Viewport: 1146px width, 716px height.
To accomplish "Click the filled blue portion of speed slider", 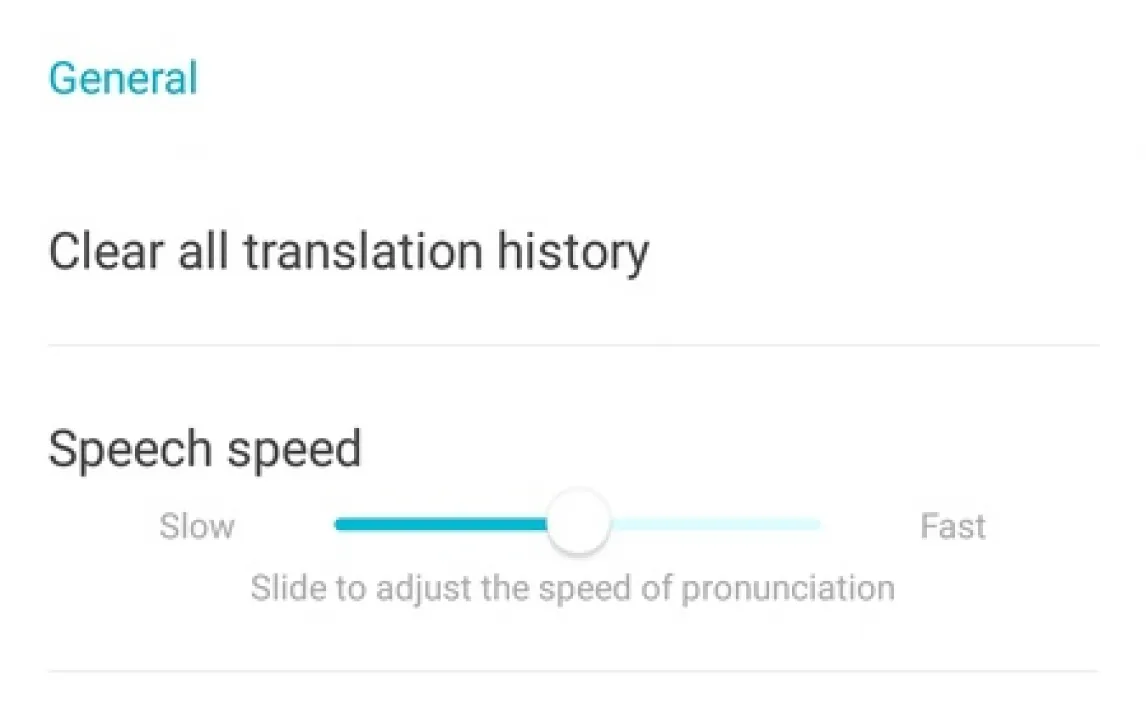I will 440,524.
